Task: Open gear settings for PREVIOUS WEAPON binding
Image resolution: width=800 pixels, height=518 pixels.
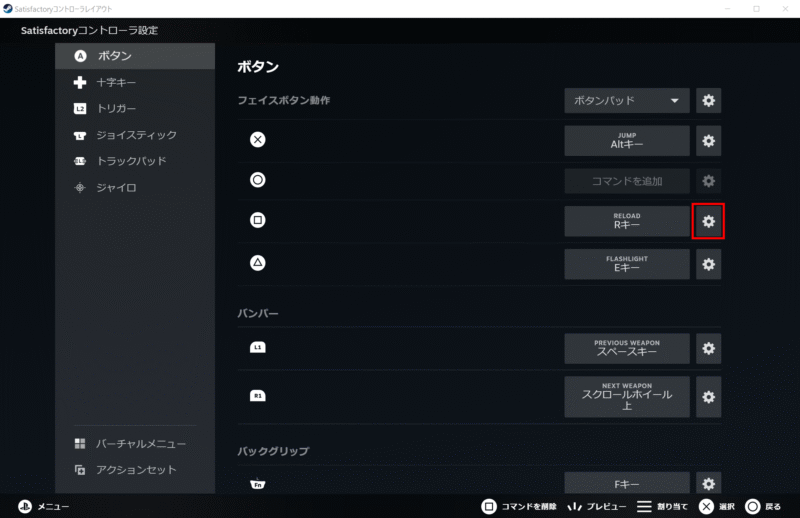Action: point(708,348)
